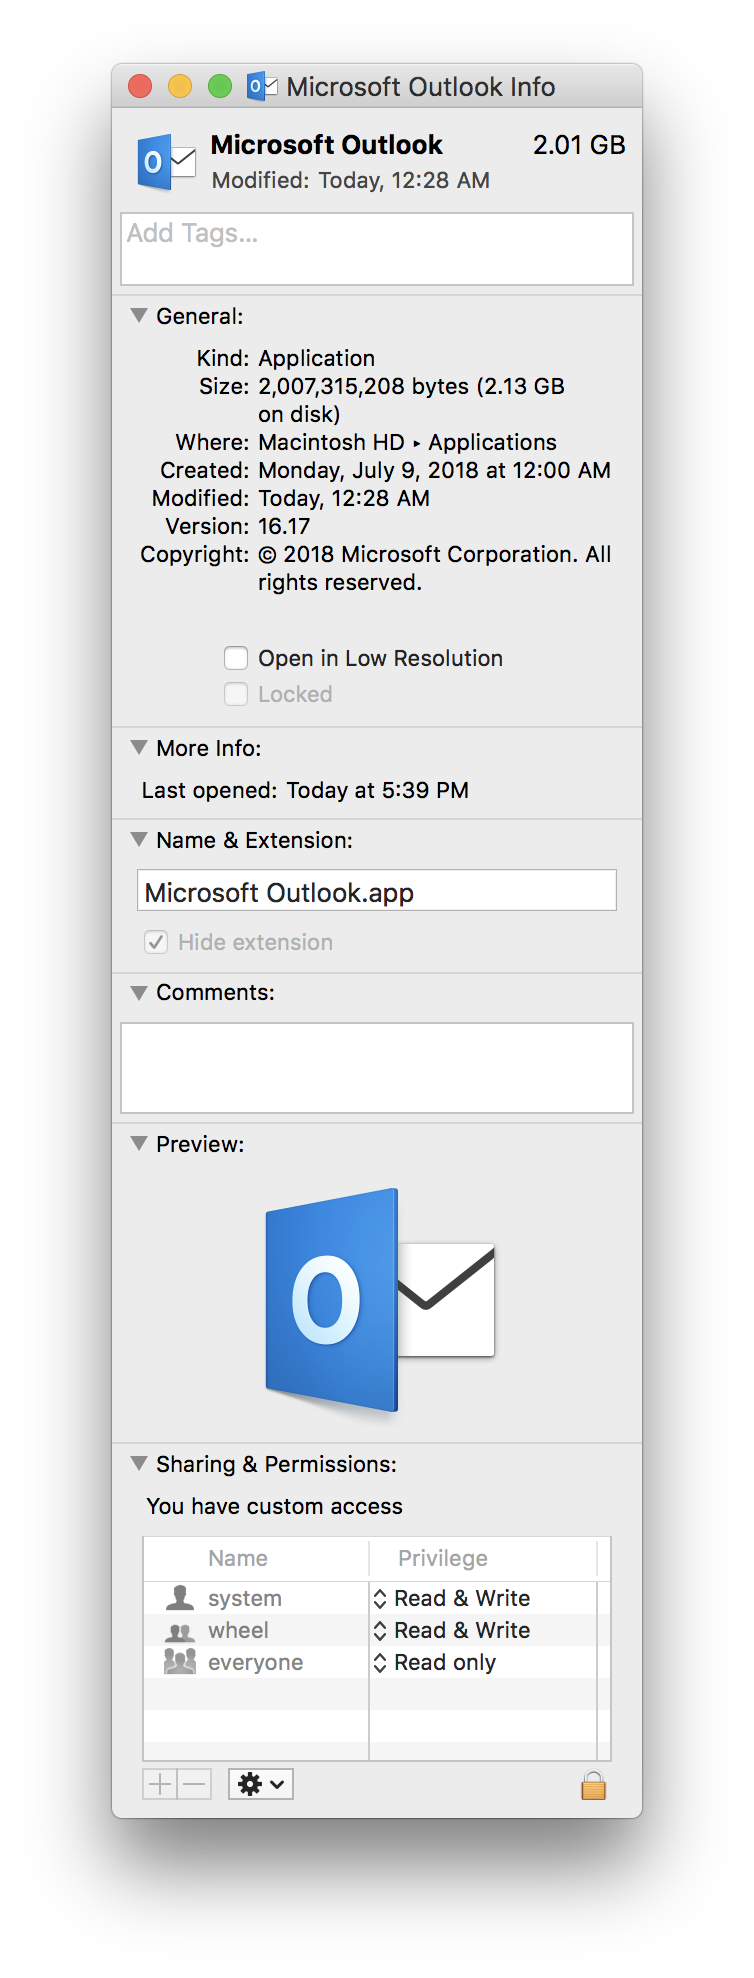Screen dimensions: 754x1978
Task: Click the Version 16.17 value
Action: (x=284, y=526)
